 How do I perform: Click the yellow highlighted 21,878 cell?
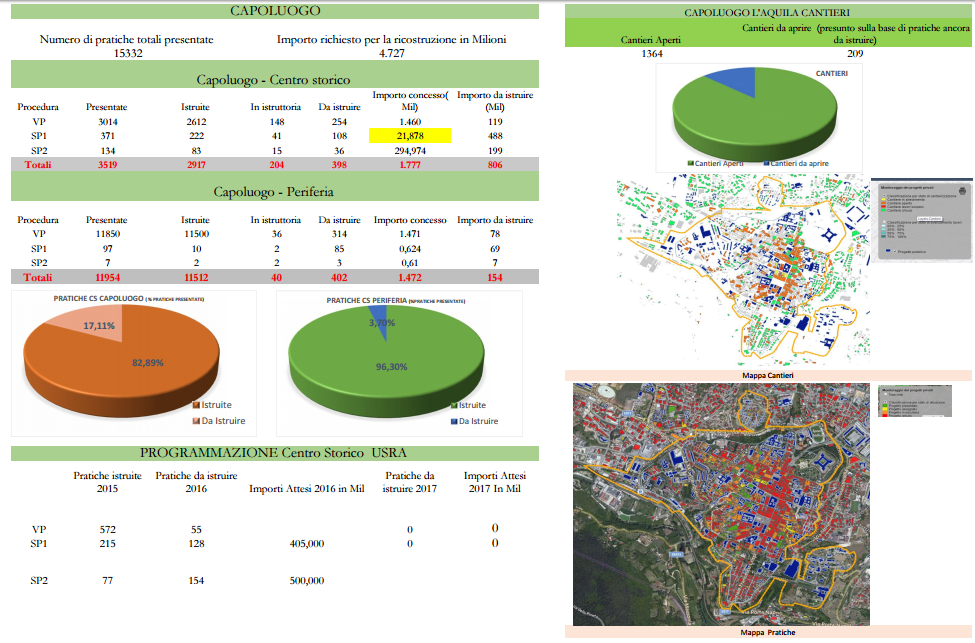tap(410, 135)
